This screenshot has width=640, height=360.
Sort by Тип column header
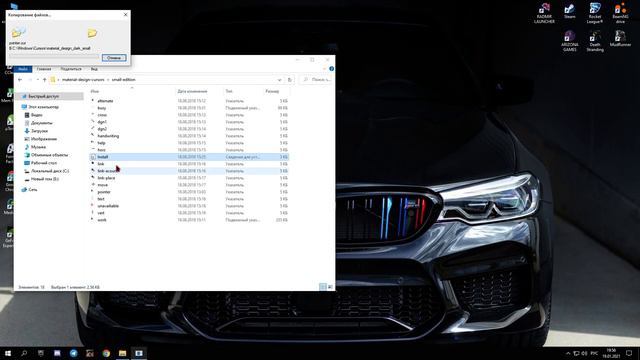pos(229,91)
